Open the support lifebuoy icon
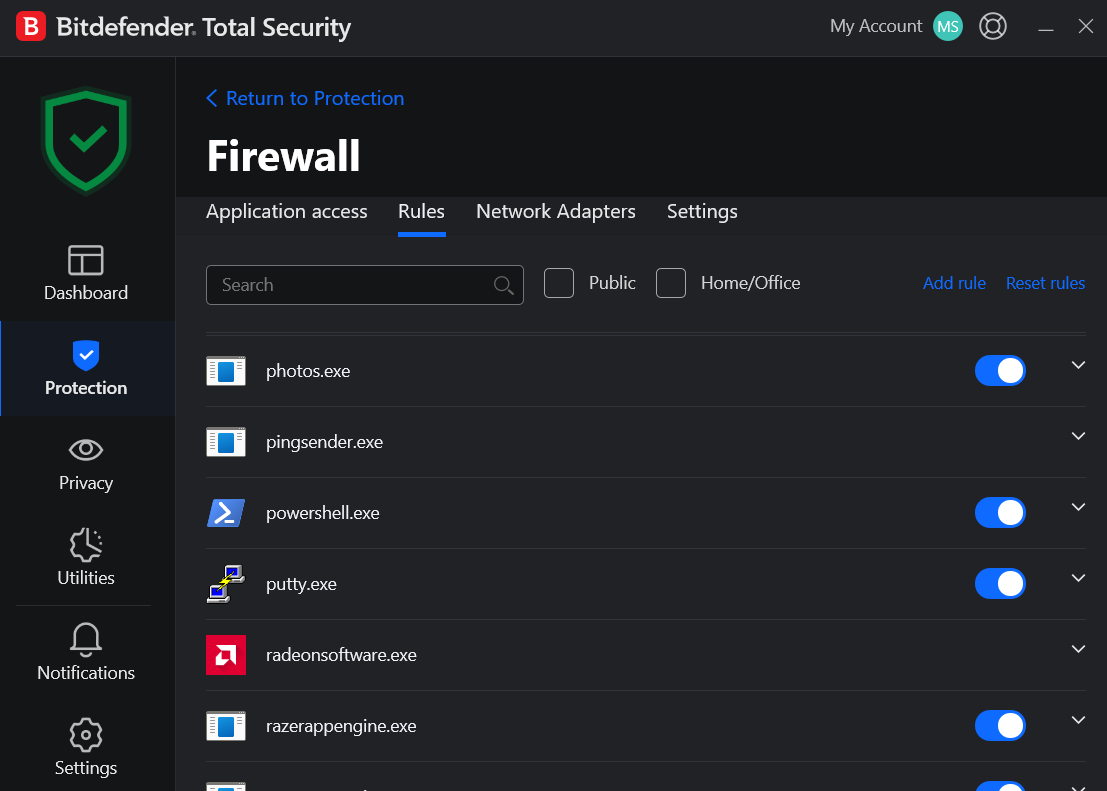The image size is (1107, 791). 993,26
